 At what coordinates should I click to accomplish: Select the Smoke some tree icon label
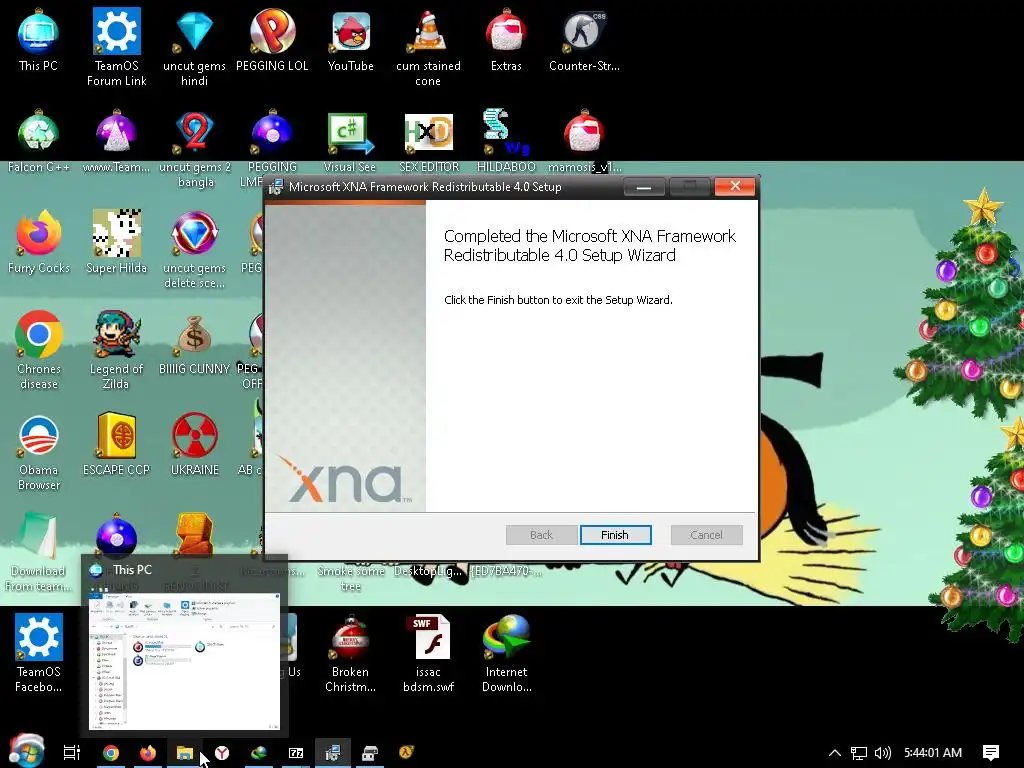(x=351, y=579)
